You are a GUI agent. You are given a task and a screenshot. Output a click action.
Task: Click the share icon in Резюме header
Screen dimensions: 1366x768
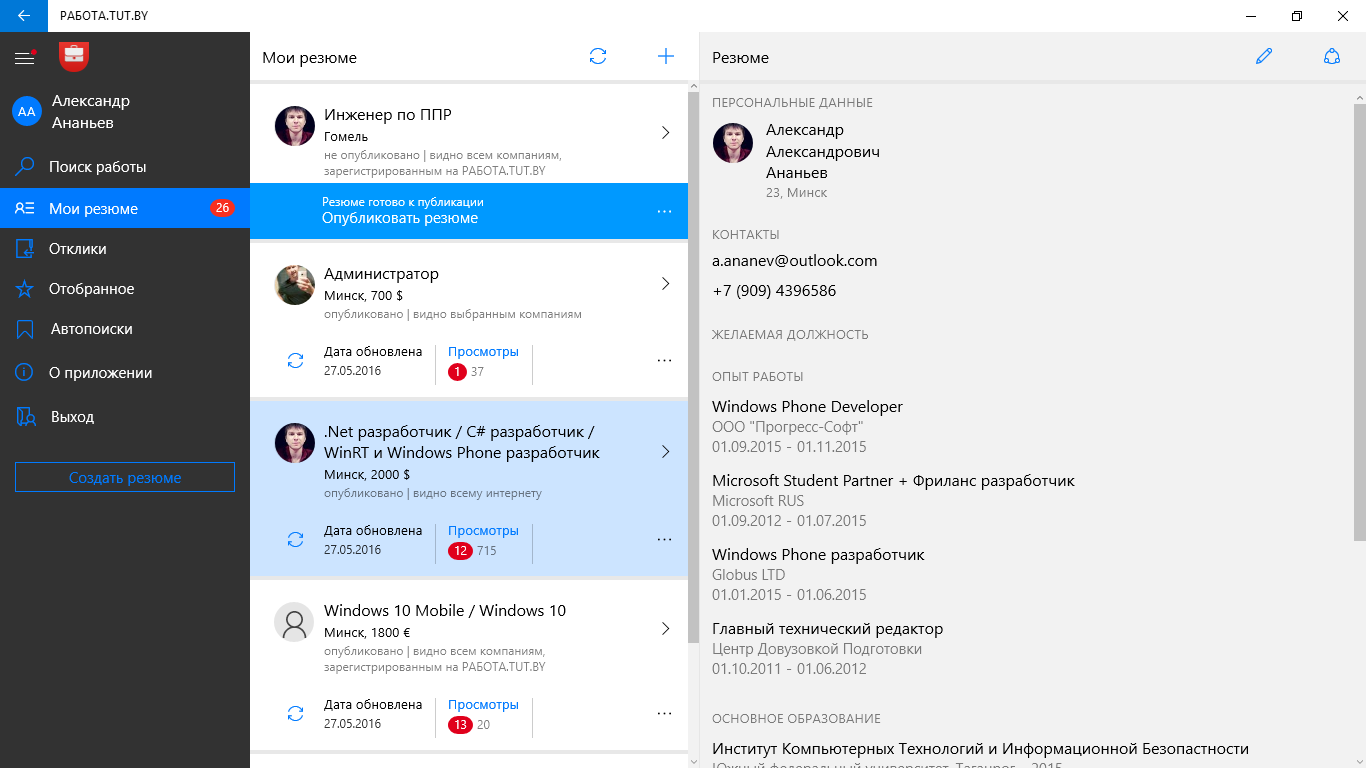1332,56
